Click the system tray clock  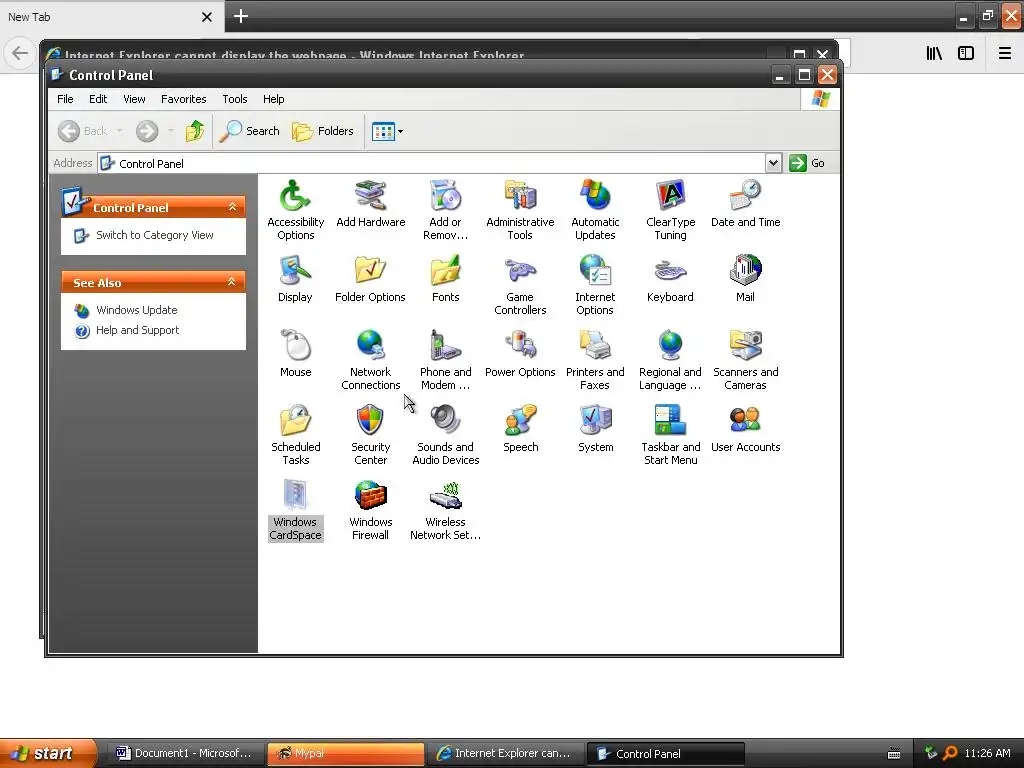pos(987,753)
